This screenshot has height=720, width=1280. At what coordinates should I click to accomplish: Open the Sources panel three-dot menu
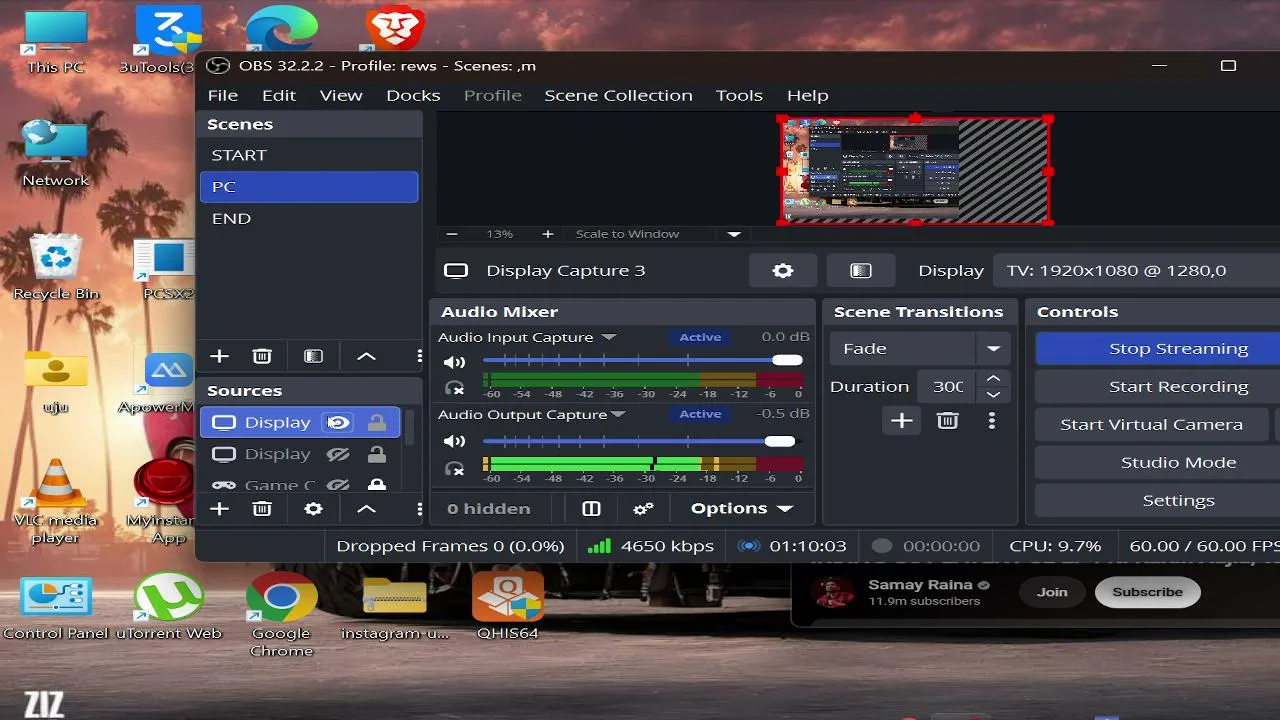(x=419, y=509)
